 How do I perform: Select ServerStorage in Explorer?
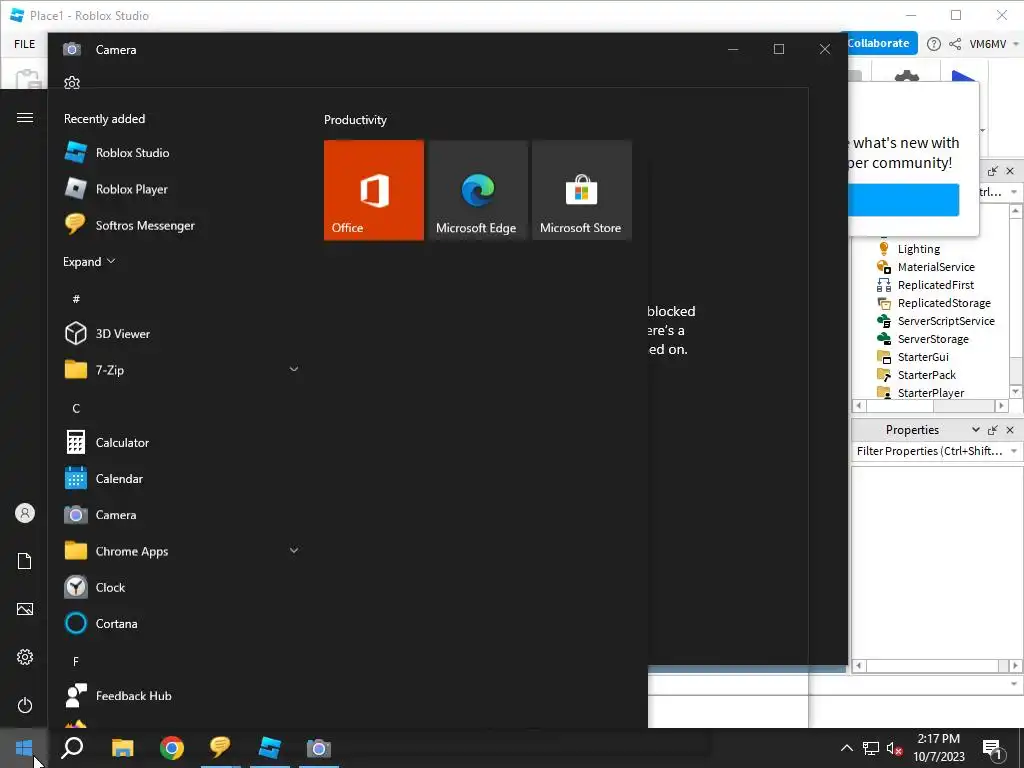[933, 339]
